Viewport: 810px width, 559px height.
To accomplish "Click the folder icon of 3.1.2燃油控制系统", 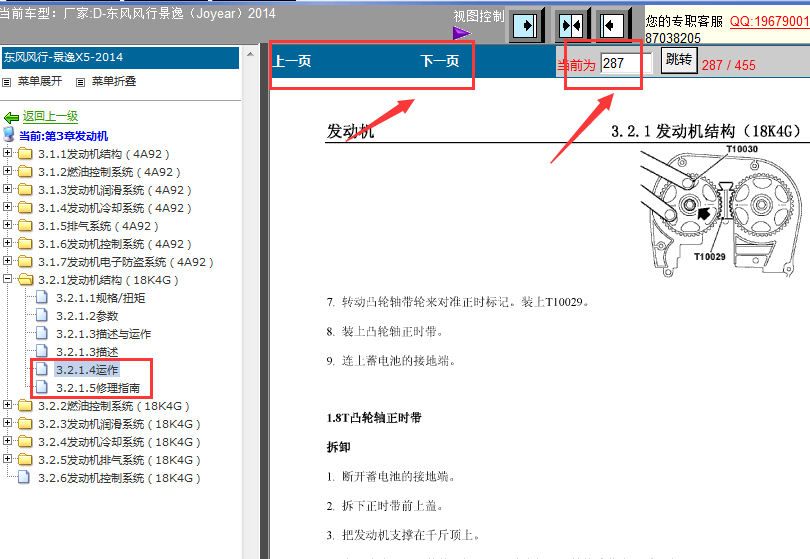I will tap(25, 172).
